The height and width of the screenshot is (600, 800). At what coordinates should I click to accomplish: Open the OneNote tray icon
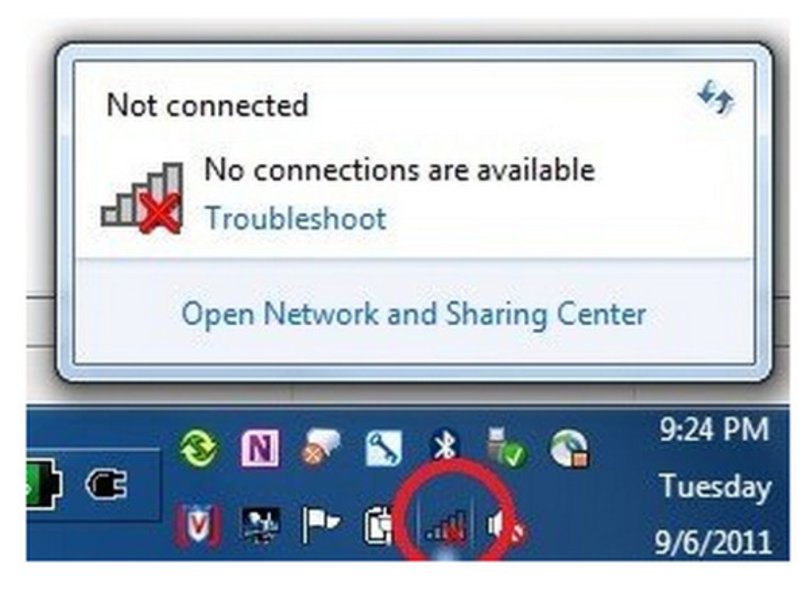[260, 448]
